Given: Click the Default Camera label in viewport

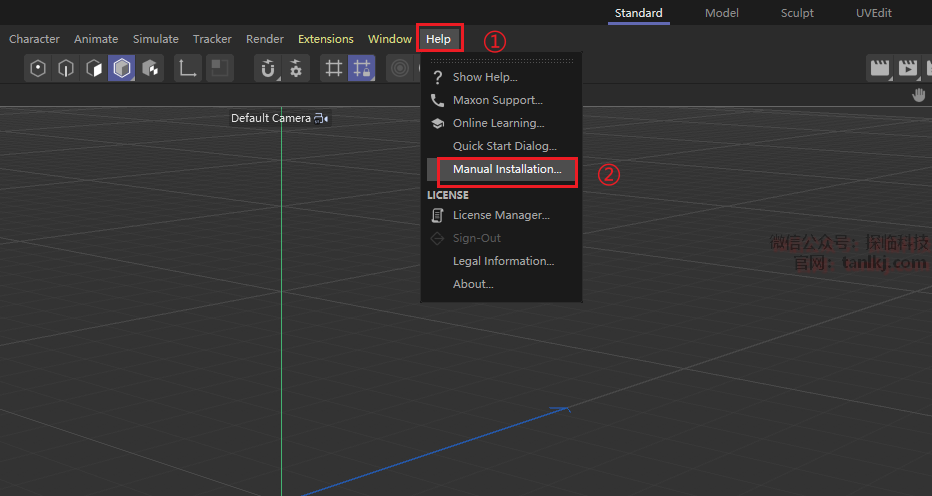Looking at the screenshot, I should pyautogui.click(x=271, y=118).
